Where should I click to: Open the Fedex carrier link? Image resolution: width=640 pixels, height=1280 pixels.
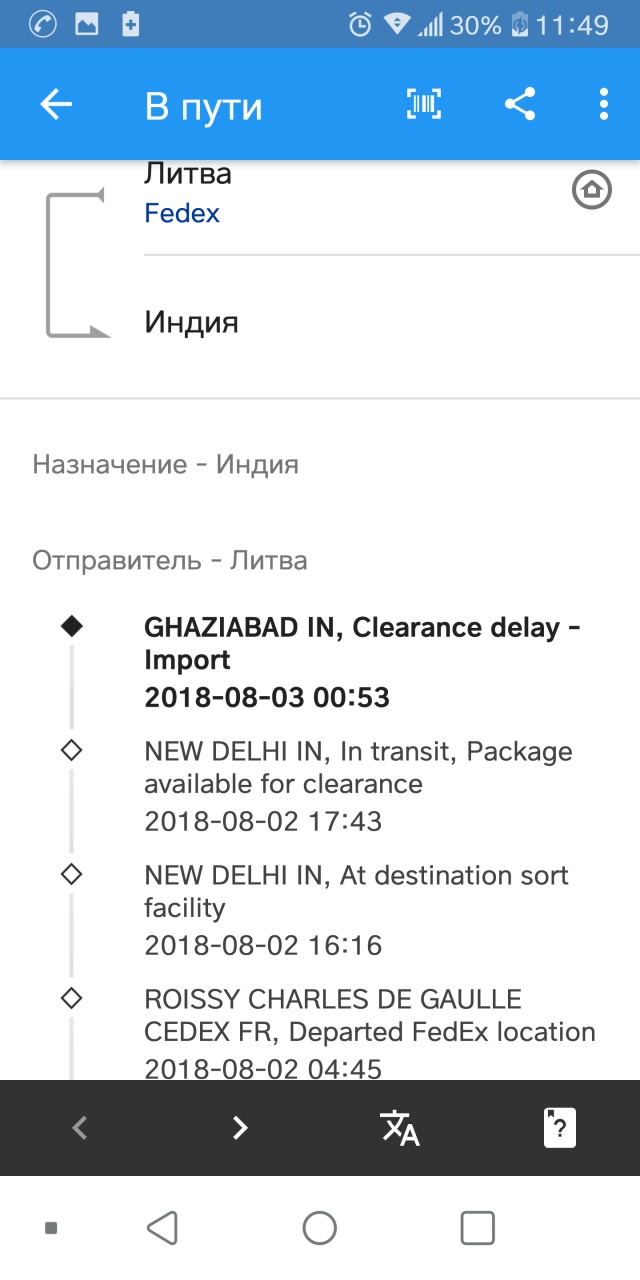pos(182,213)
